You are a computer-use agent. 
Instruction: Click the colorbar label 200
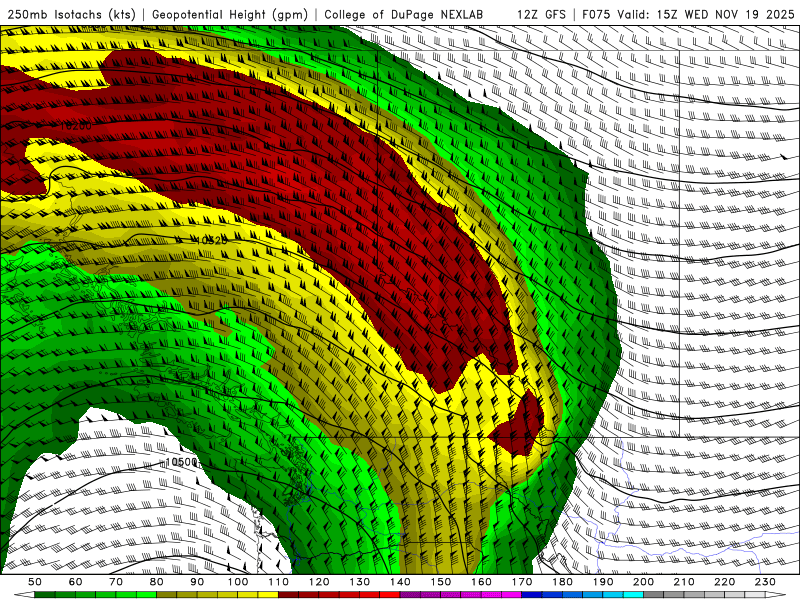point(644,582)
